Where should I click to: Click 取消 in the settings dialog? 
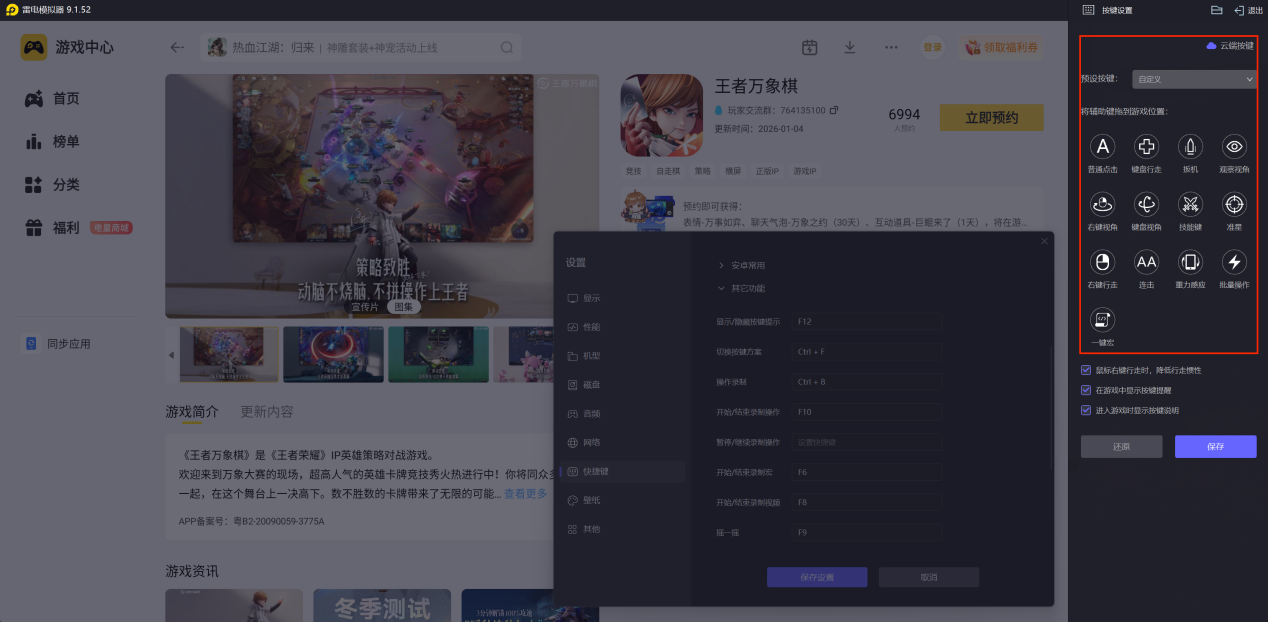929,577
